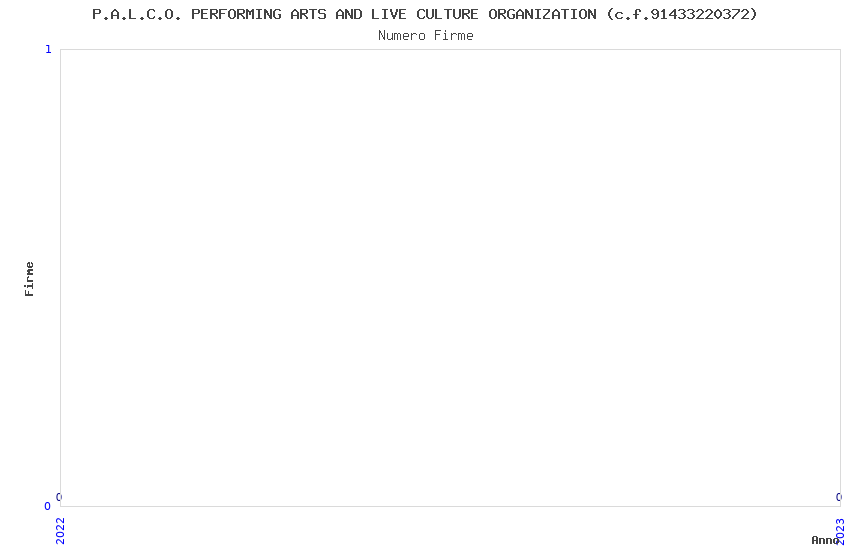Click the 2022 year label on x-axis

click(x=60, y=530)
